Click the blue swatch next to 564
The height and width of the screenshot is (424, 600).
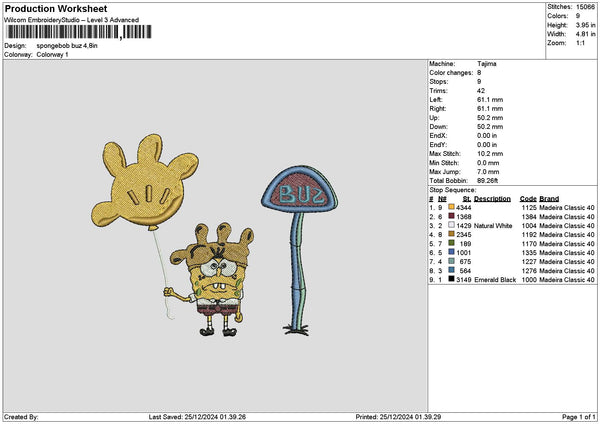[x=451, y=270]
